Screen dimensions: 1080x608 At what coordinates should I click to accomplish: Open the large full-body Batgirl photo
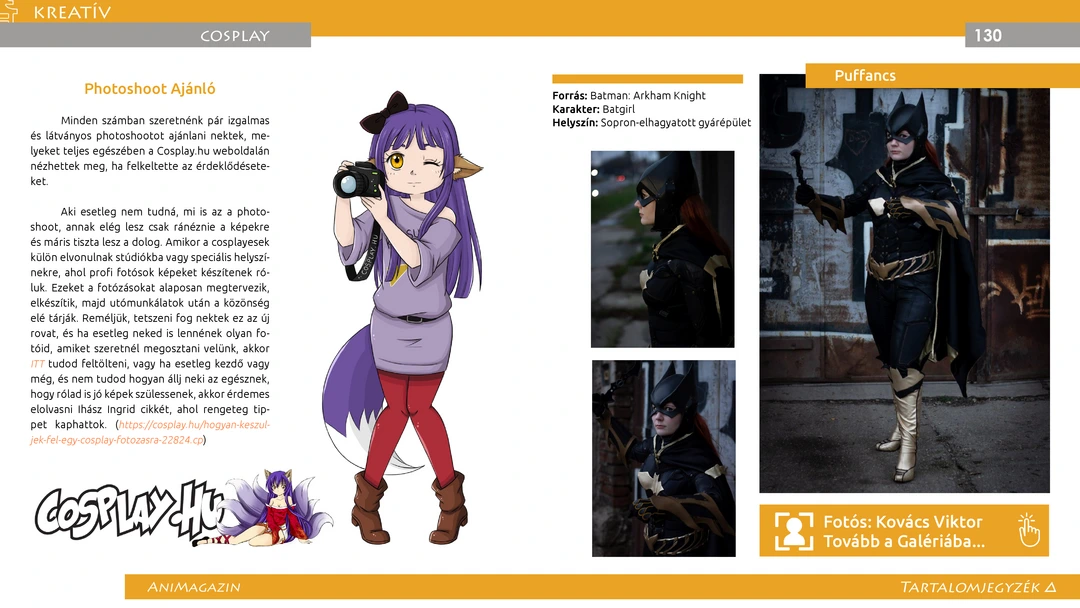pyautogui.click(x=904, y=290)
